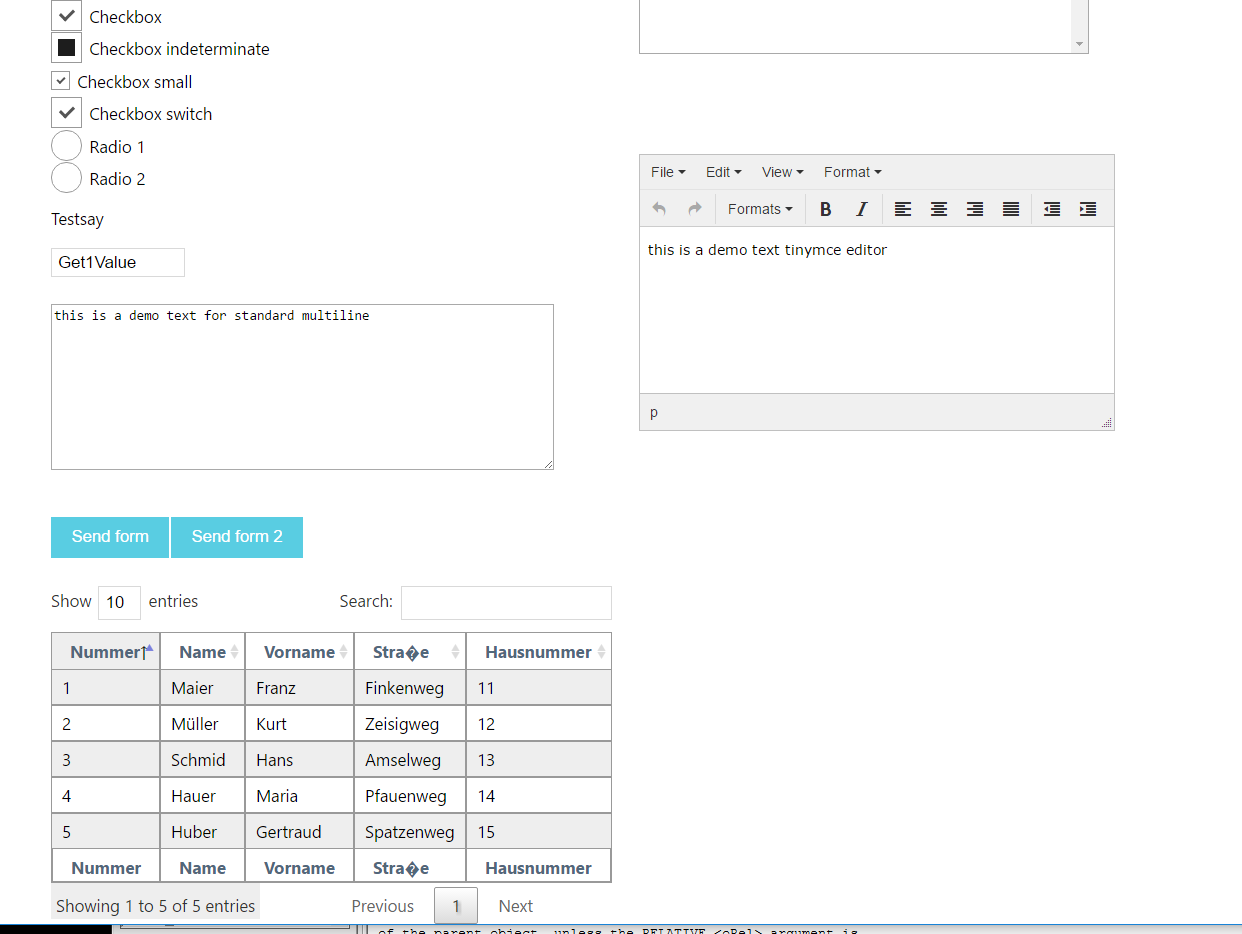Viewport: 1242px width, 934px height.
Task: Select the Radio 2 option
Action: point(66,178)
